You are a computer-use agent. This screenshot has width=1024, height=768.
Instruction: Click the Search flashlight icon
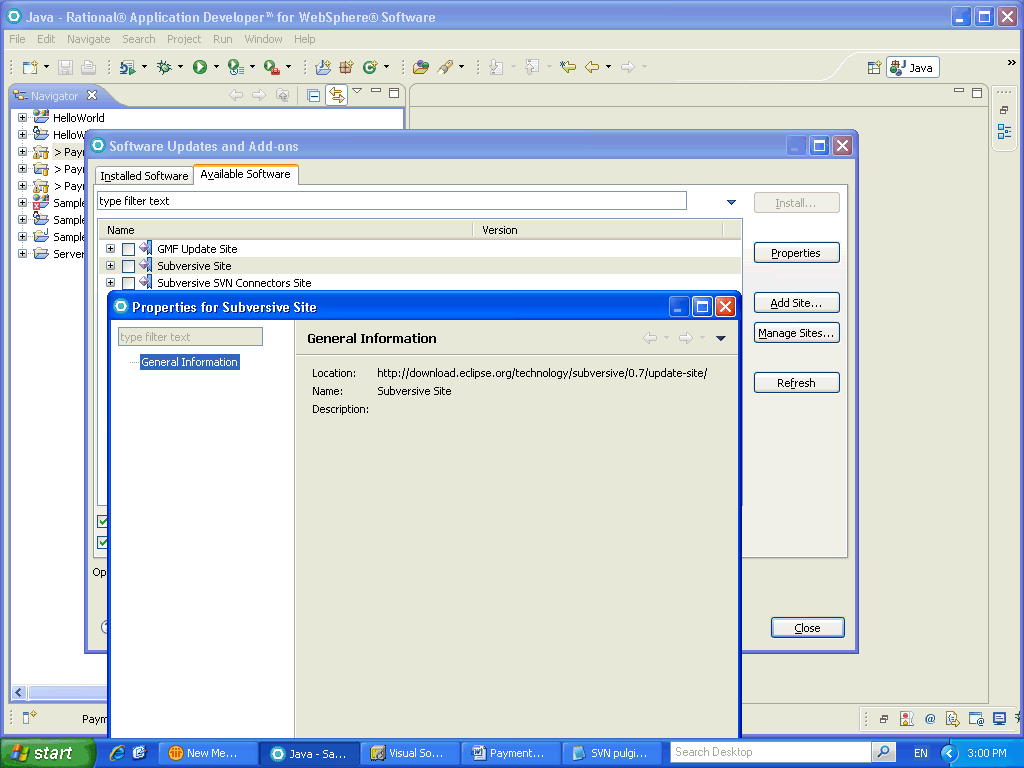pyautogui.click(x=445, y=67)
